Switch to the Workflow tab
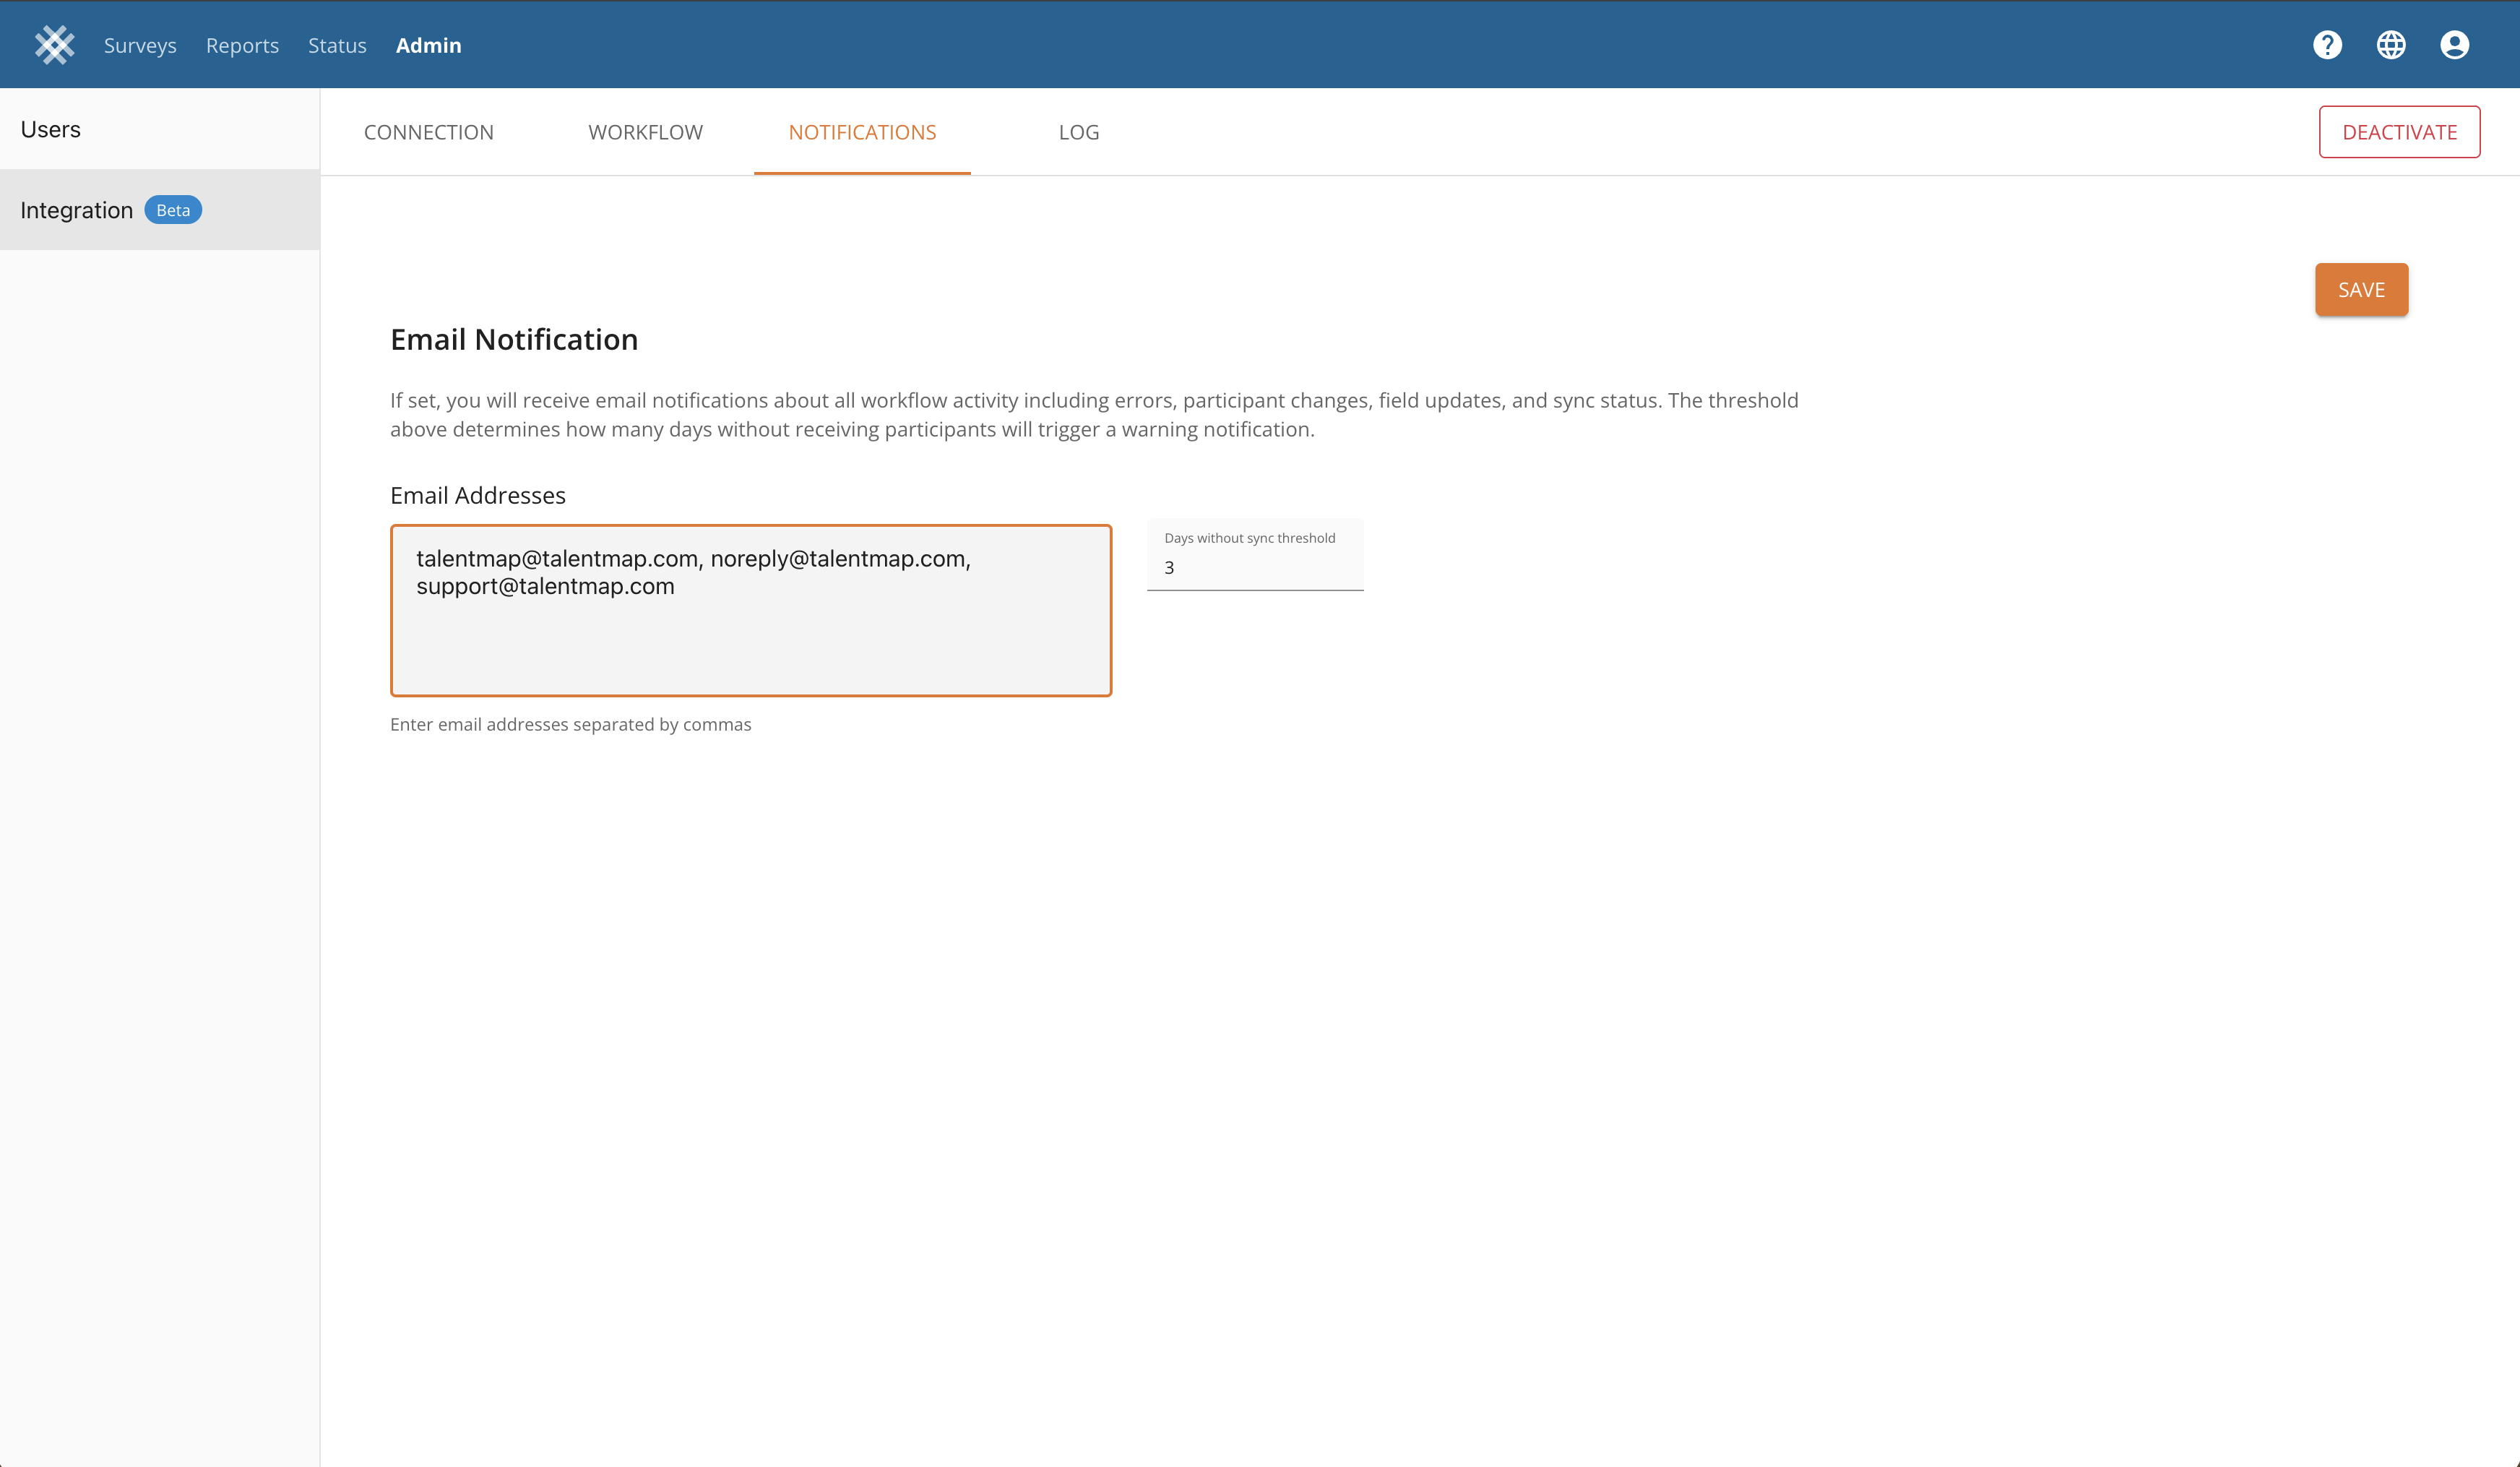The image size is (2520, 1467). (645, 132)
